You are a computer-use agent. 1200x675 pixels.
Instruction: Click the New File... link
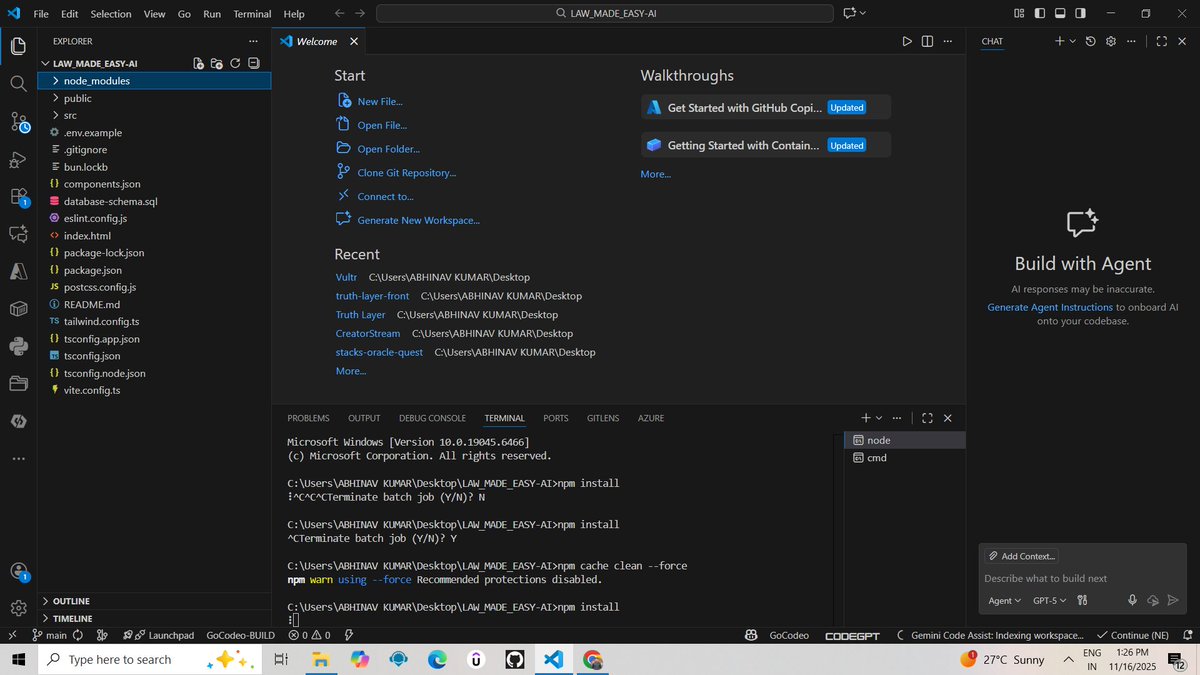[380, 101]
